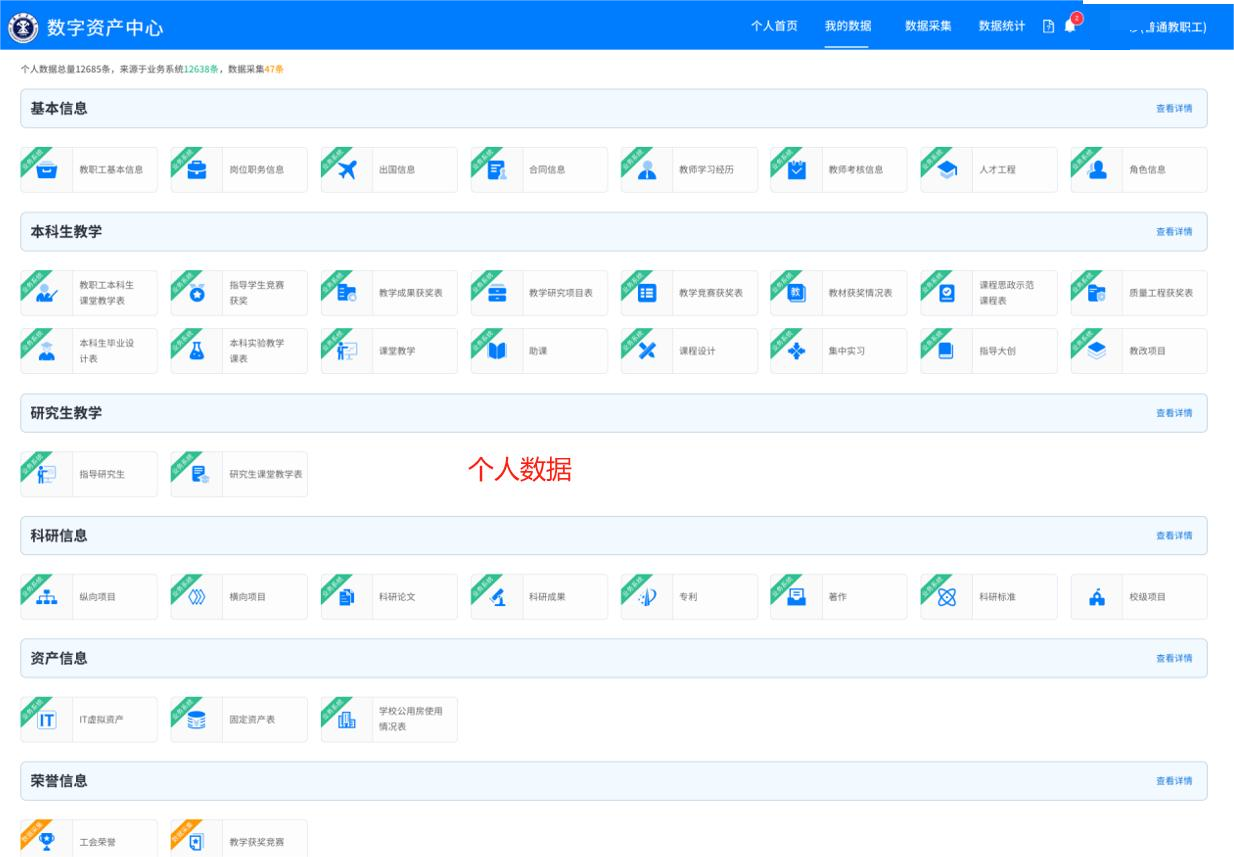View details for the 荣誉信息 section
Screen dimensions: 1234x857
click(x=1173, y=781)
